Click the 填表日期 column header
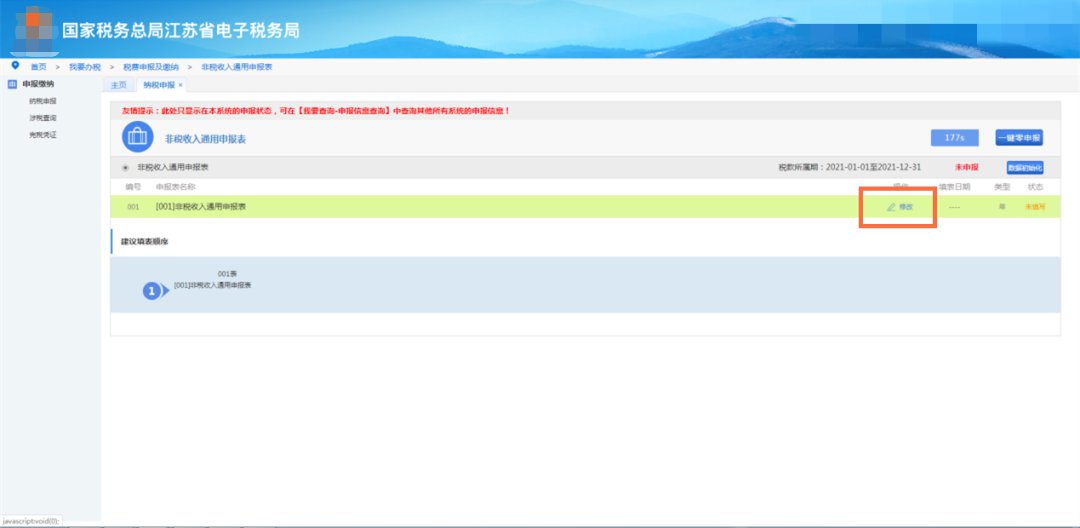The height and width of the screenshot is (528, 1080). tap(954, 187)
